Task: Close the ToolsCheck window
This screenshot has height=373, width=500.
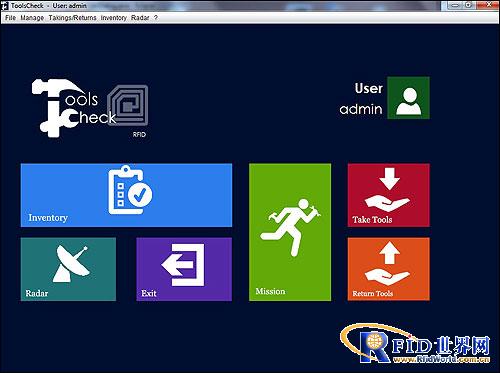Action: 488,5
